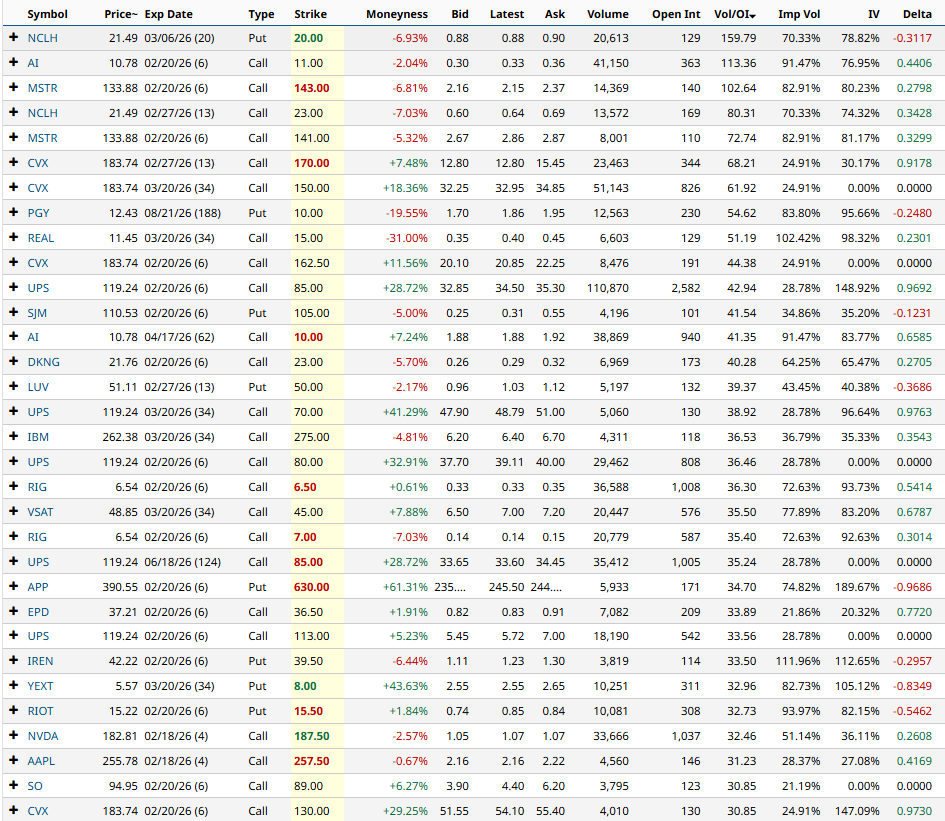The height and width of the screenshot is (821, 945).
Task: Open RIG symbol link with 7.00 strike
Action: (x=37, y=537)
